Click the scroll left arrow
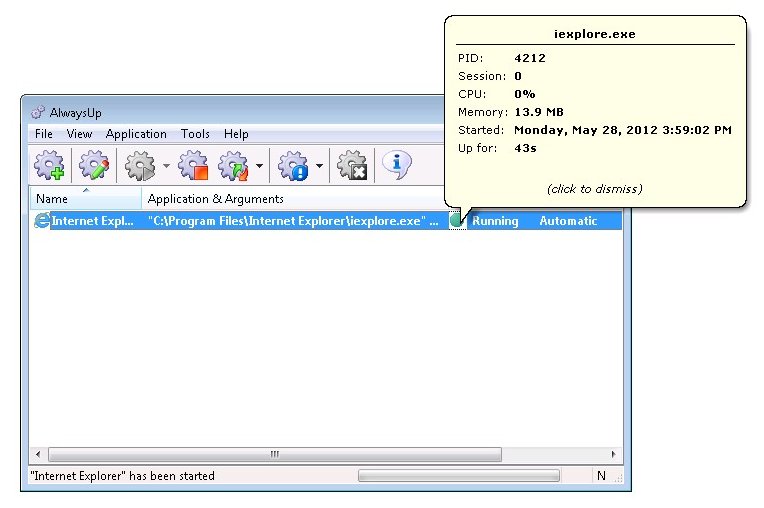 pyautogui.click(x=38, y=454)
